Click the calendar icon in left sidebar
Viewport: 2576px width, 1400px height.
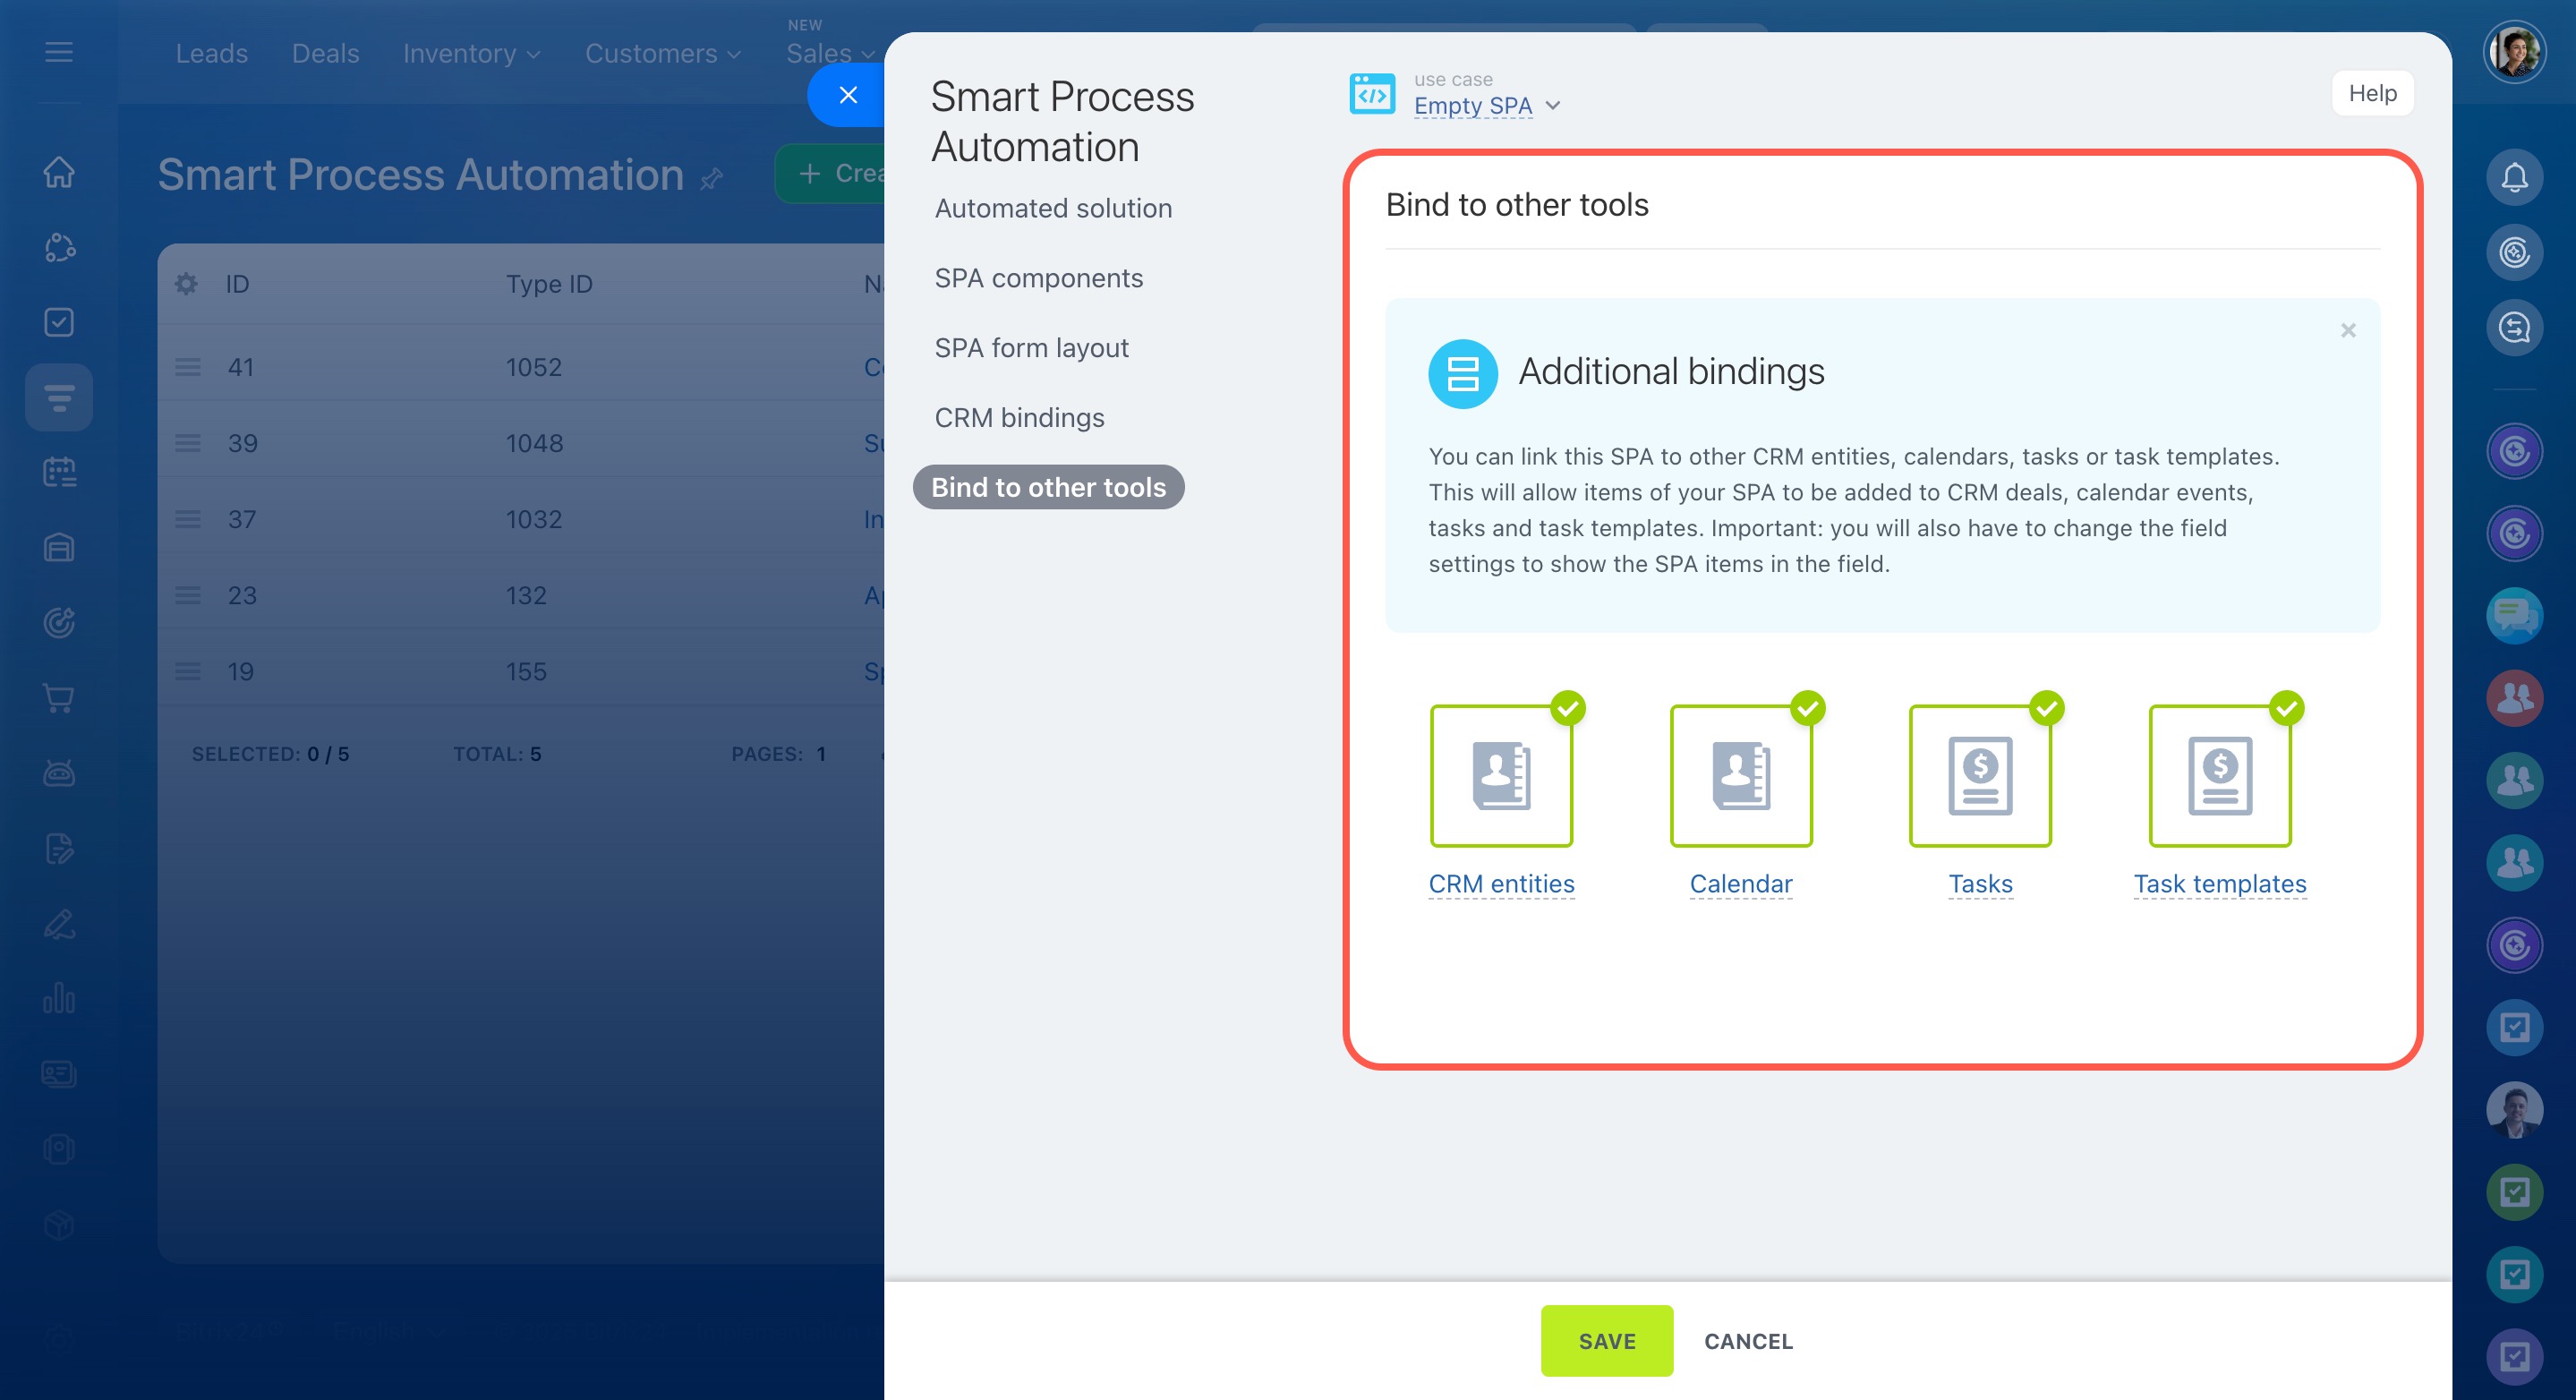click(x=59, y=472)
